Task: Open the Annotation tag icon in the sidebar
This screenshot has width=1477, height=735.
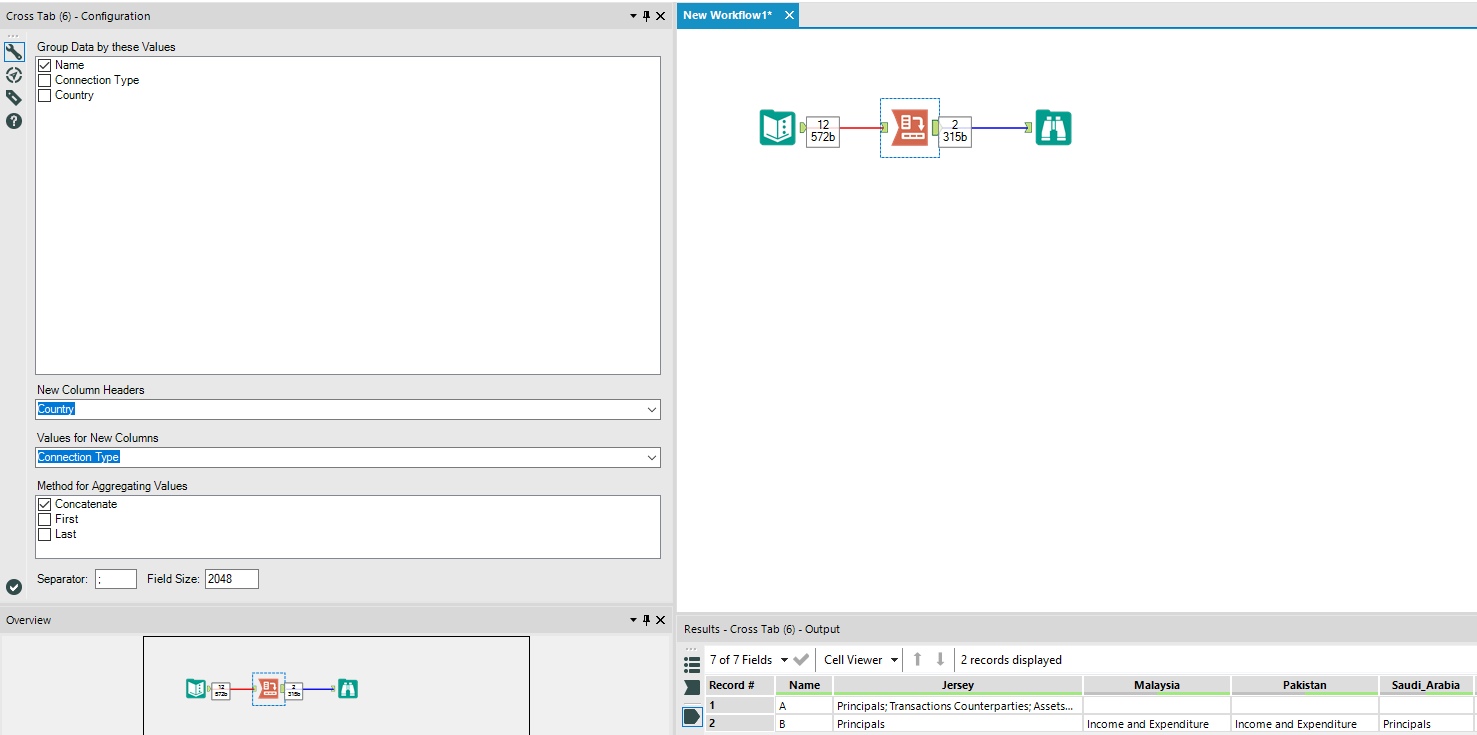Action: [14, 97]
